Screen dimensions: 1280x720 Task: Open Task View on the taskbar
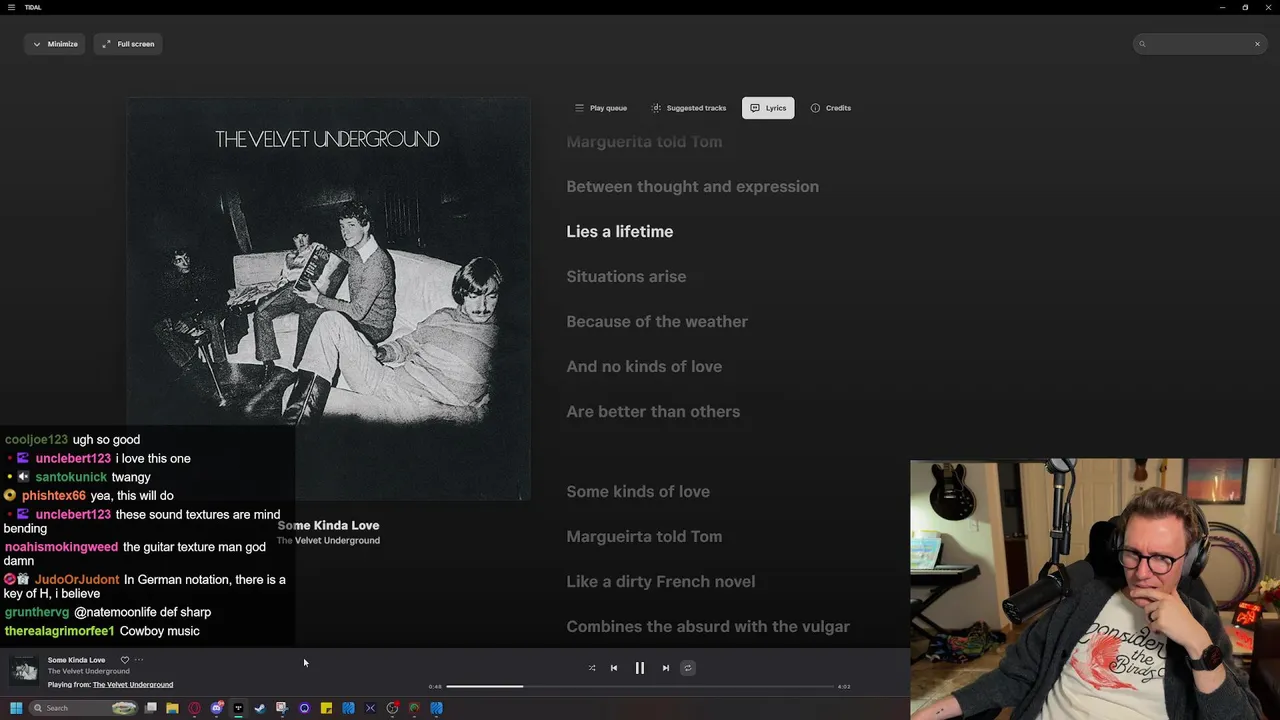point(150,708)
